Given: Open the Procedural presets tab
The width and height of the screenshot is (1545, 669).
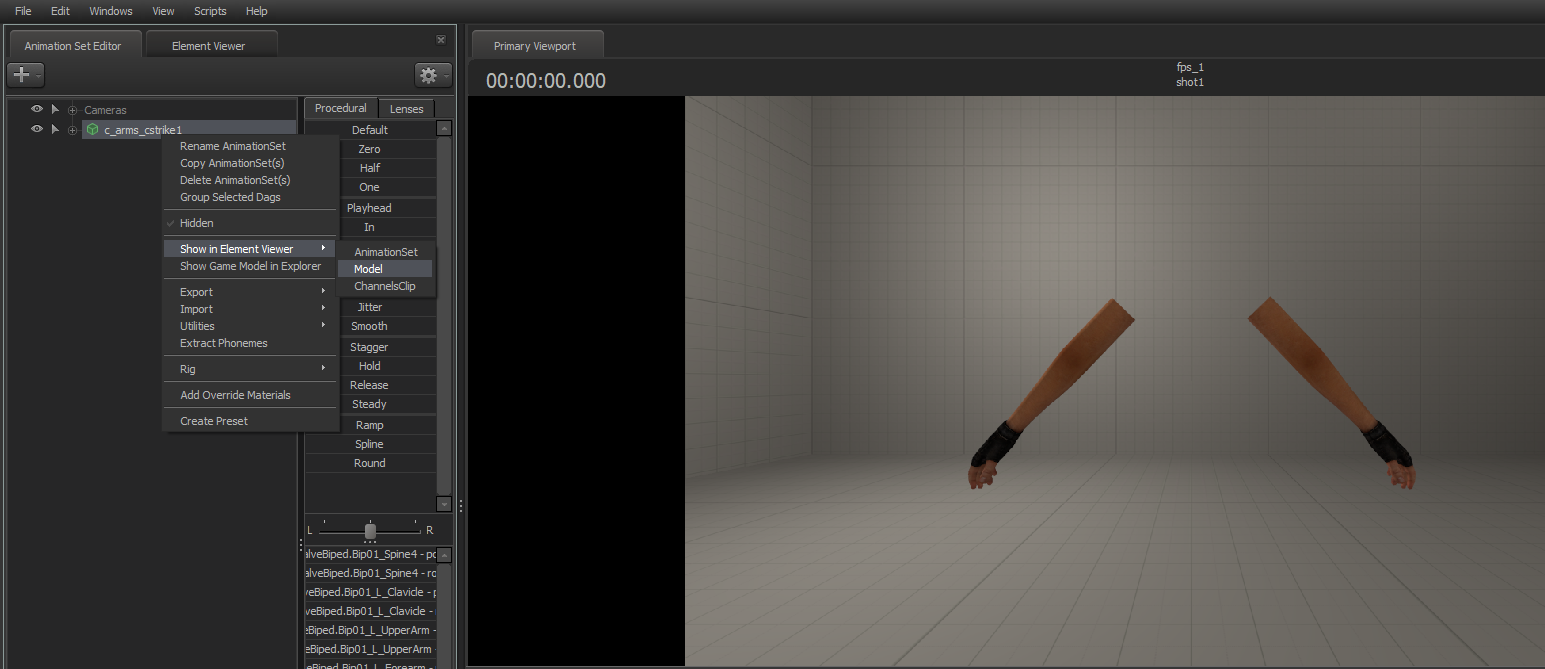Looking at the screenshot, I should tap(341, 108).
